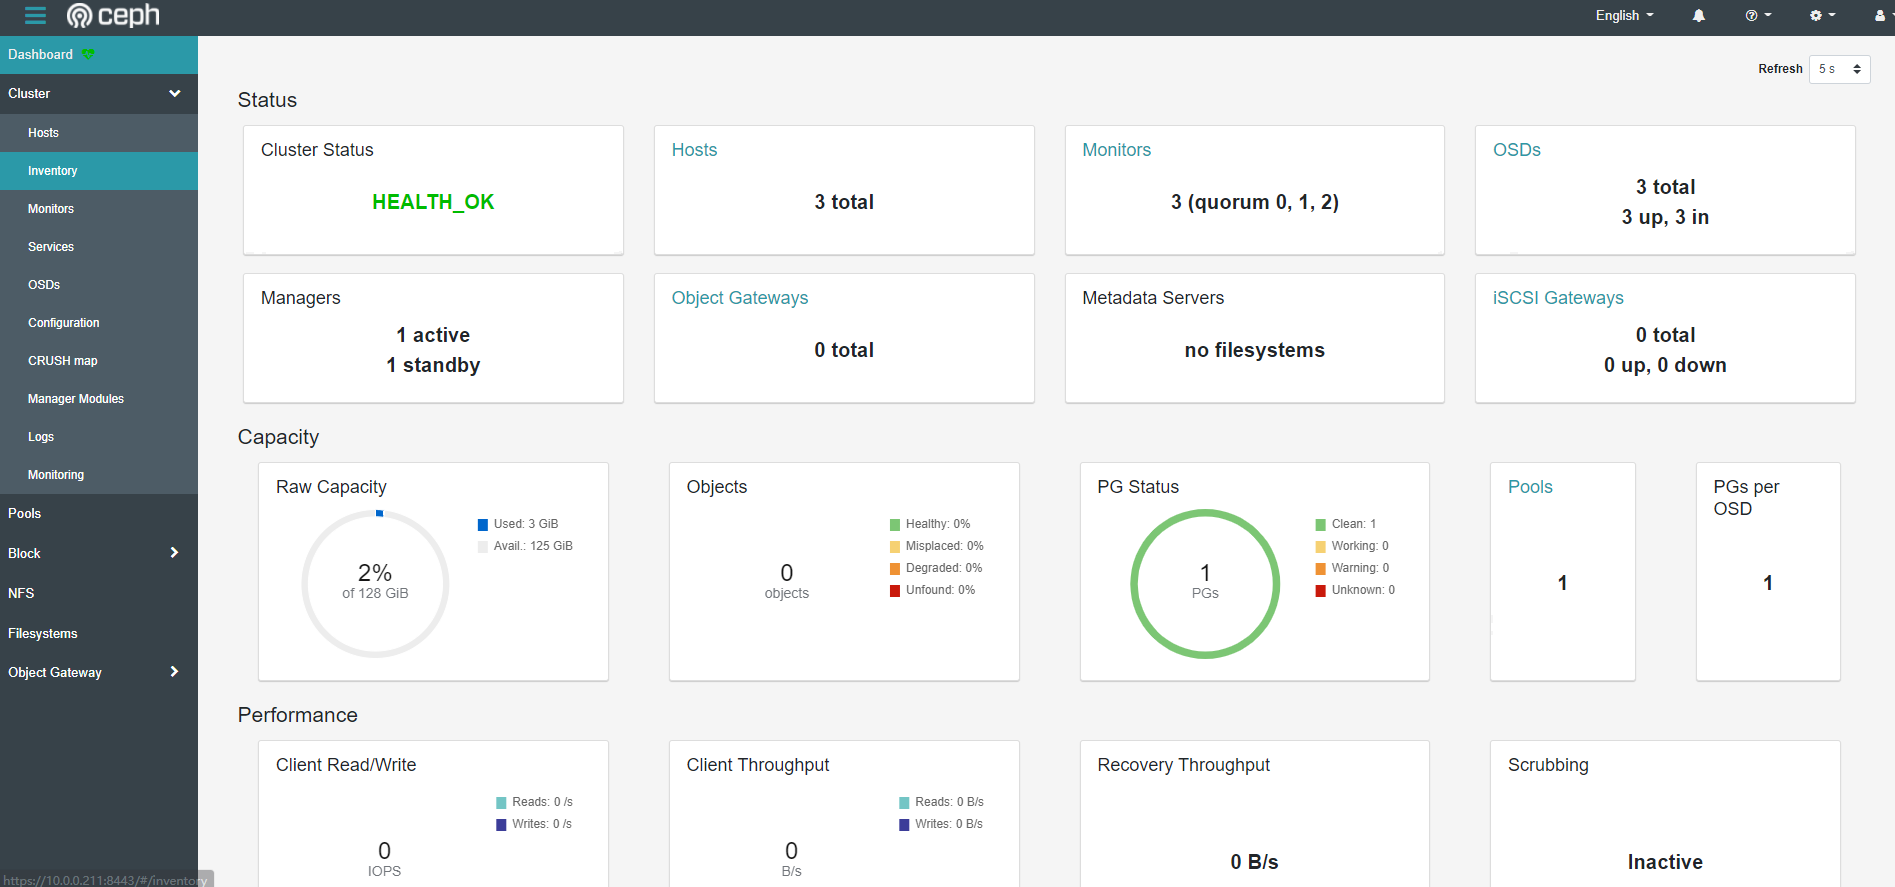1895x887 pixels.
Task: Click the 'no filesystems' text
Action: (x=1254, y=350)
